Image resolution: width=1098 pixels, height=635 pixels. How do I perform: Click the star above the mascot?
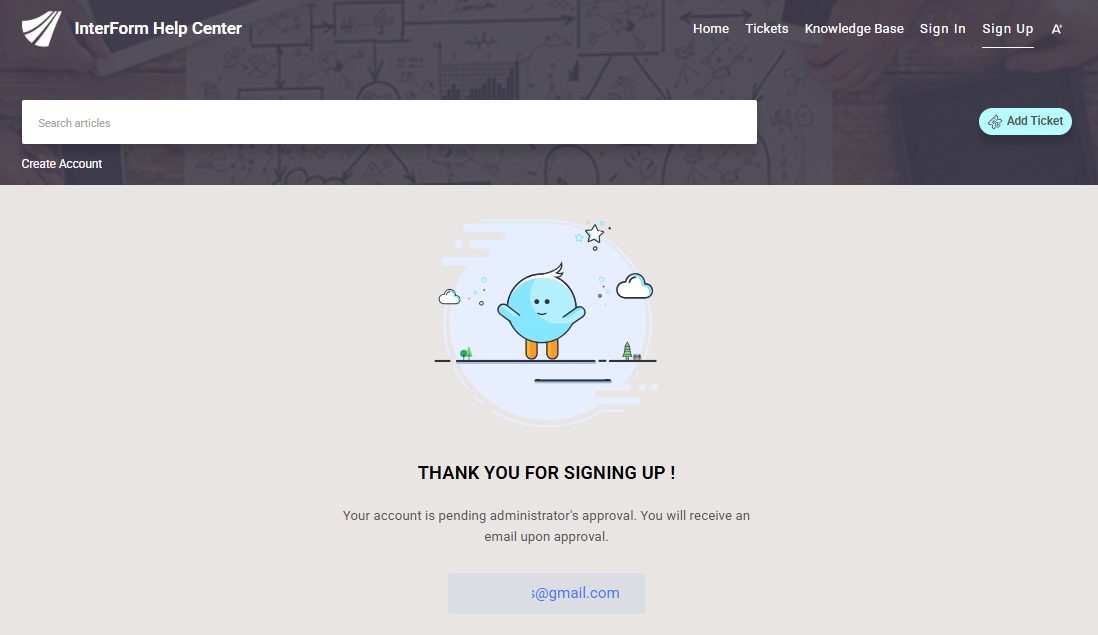click(595, 234)
